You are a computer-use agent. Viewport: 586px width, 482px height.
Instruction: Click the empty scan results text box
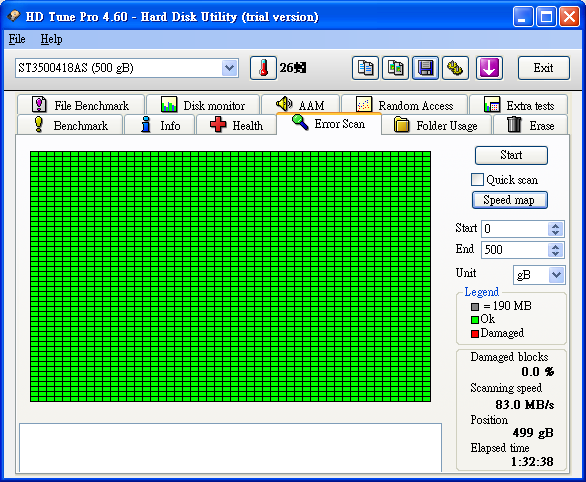[230, 448]
